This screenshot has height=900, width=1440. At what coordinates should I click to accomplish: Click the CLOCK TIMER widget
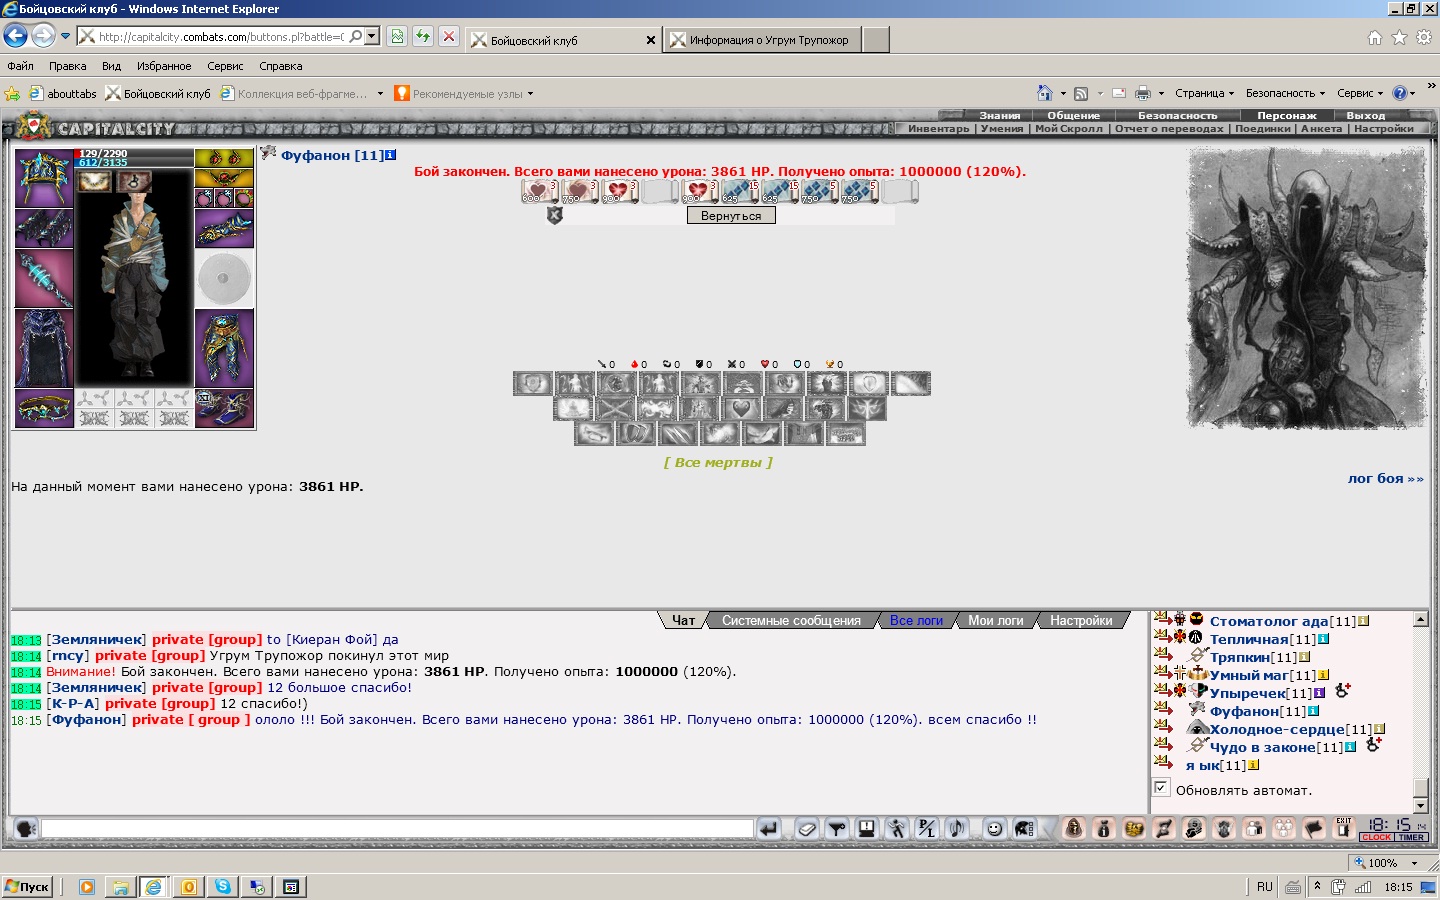tap(1393, 829)
